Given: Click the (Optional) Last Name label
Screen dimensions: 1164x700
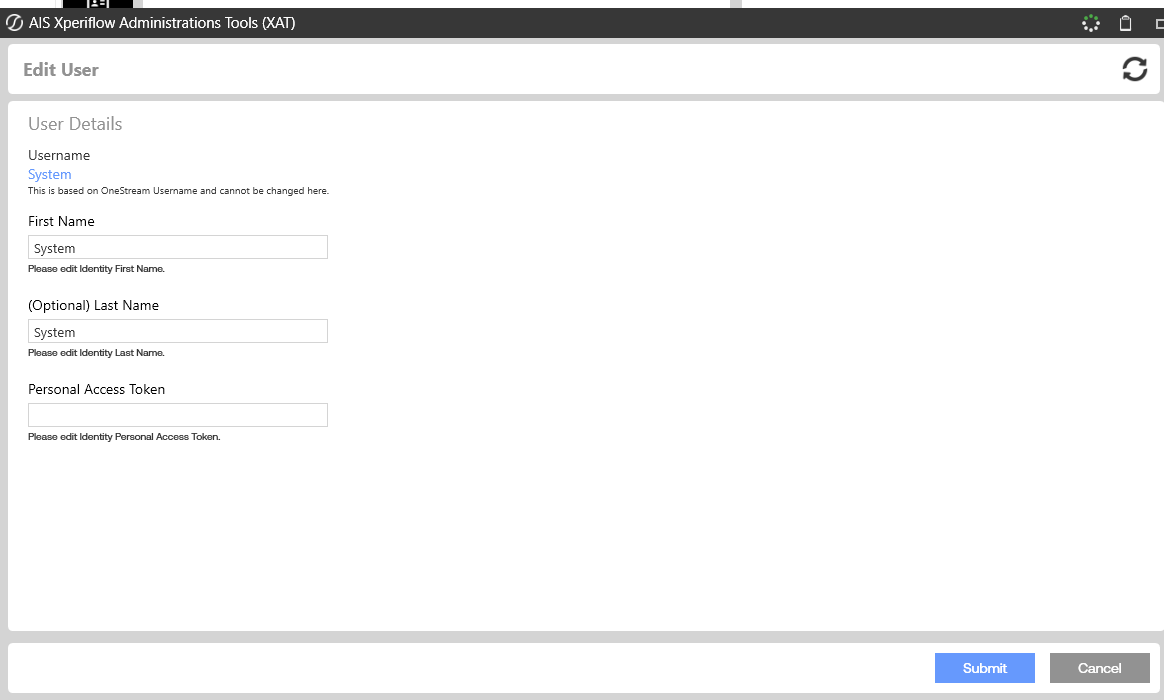Looking at the screenshot, I should [93, 306].
